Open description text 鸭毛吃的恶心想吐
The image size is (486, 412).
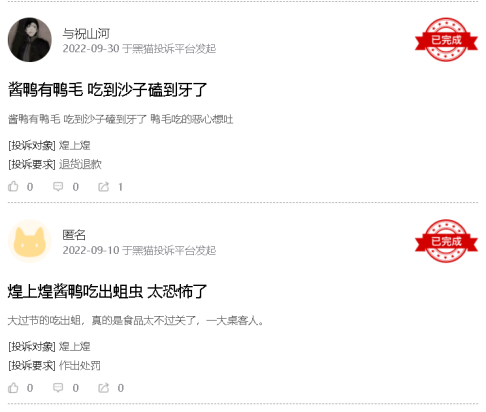tap(192, 119)
